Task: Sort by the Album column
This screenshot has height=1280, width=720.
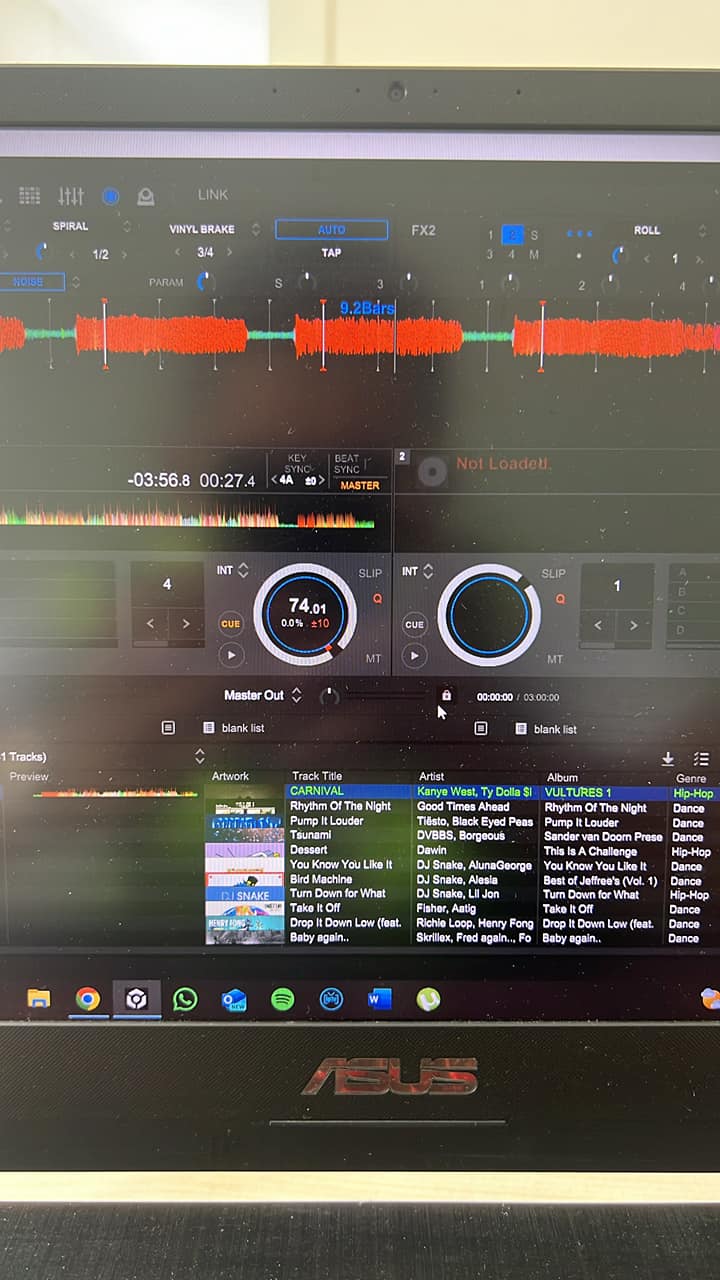Action: (562, 777)
